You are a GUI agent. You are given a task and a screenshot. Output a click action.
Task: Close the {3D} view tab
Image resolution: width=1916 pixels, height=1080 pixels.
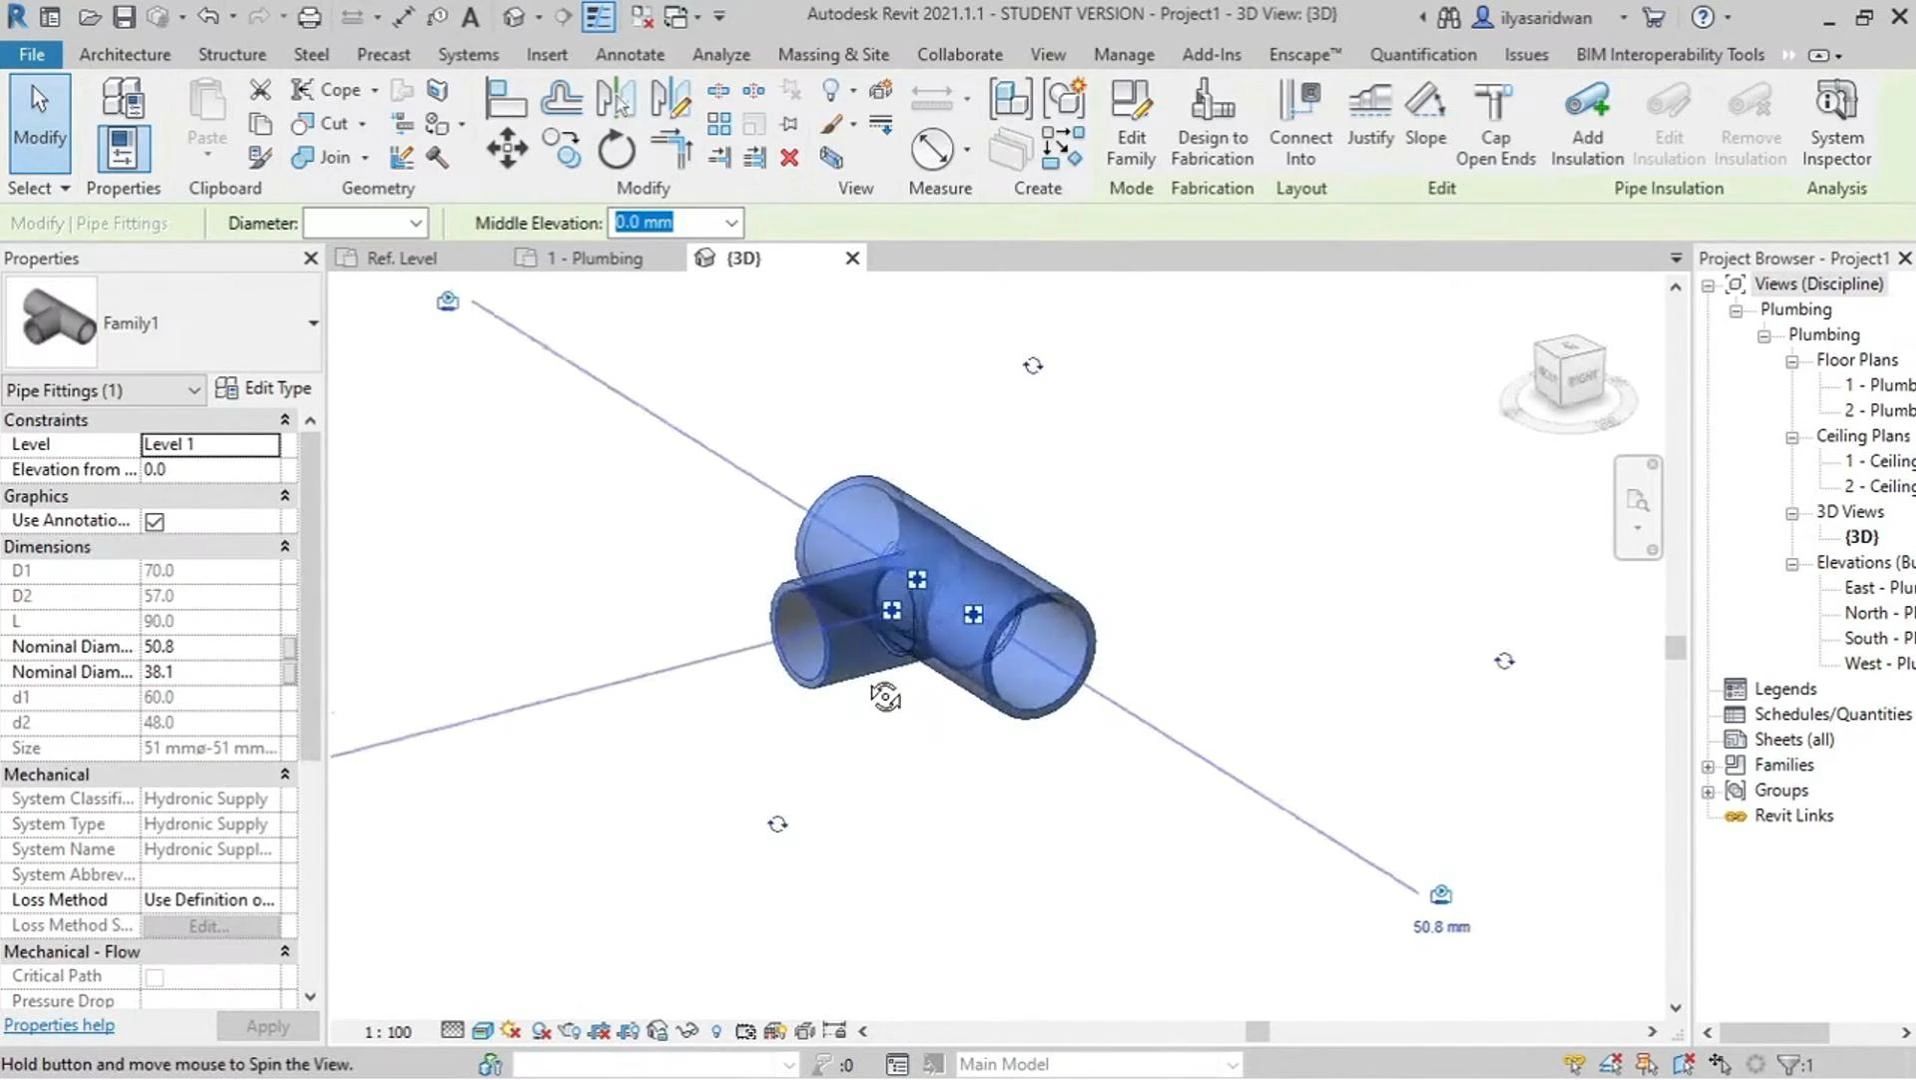tap(852, 258)
